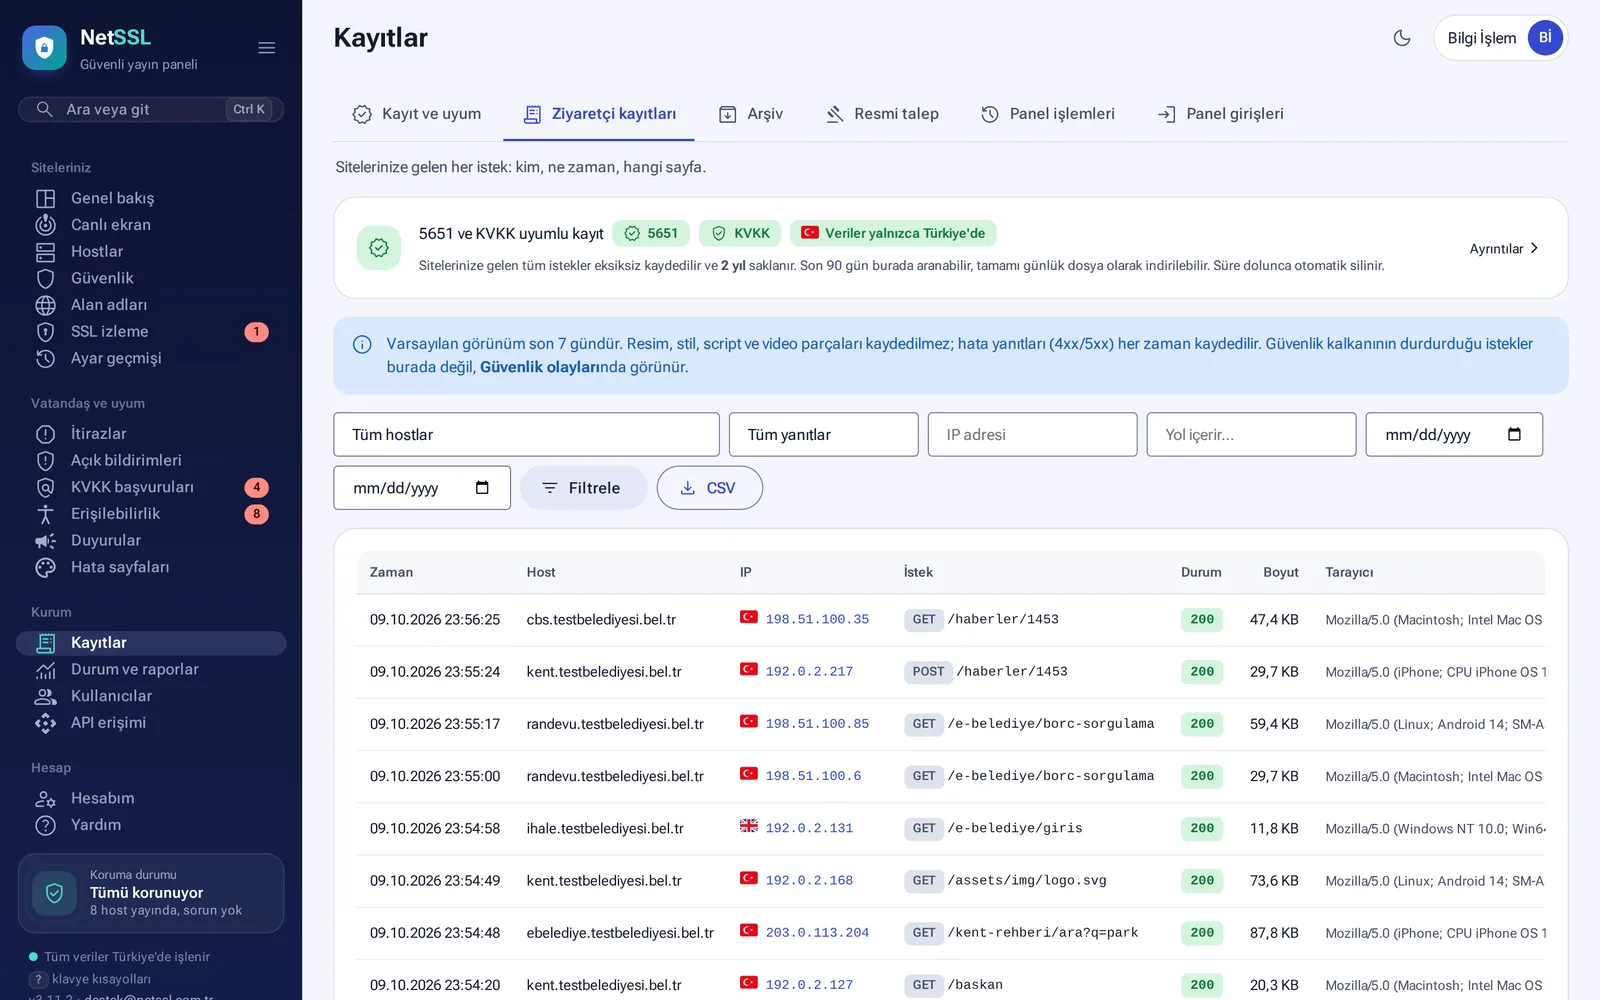1600x1000 pixels.
Task: Open Açık bildirimleri item
Action: pos(151,460)
